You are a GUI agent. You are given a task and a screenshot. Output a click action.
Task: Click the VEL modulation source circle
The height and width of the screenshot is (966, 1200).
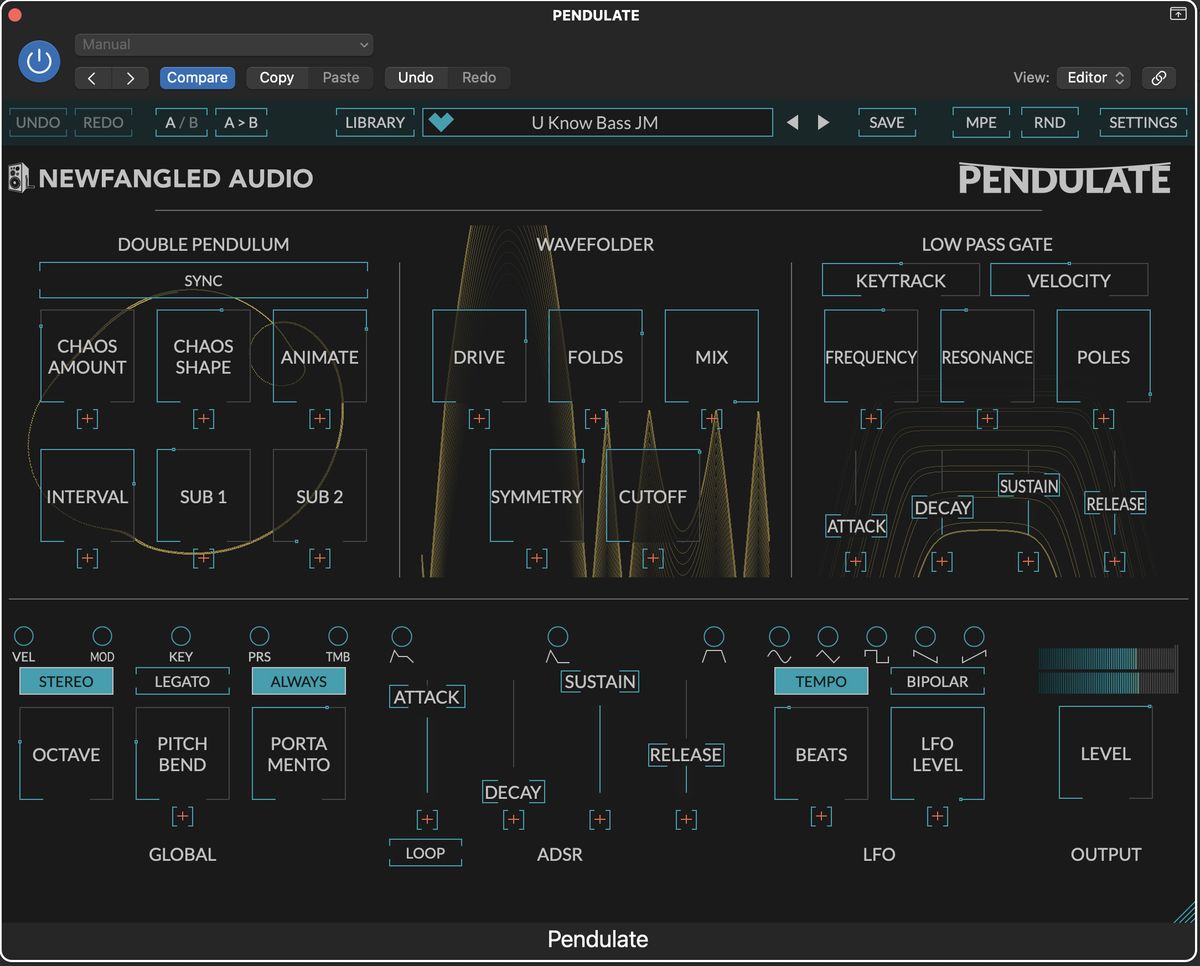(x=24, y=636)
